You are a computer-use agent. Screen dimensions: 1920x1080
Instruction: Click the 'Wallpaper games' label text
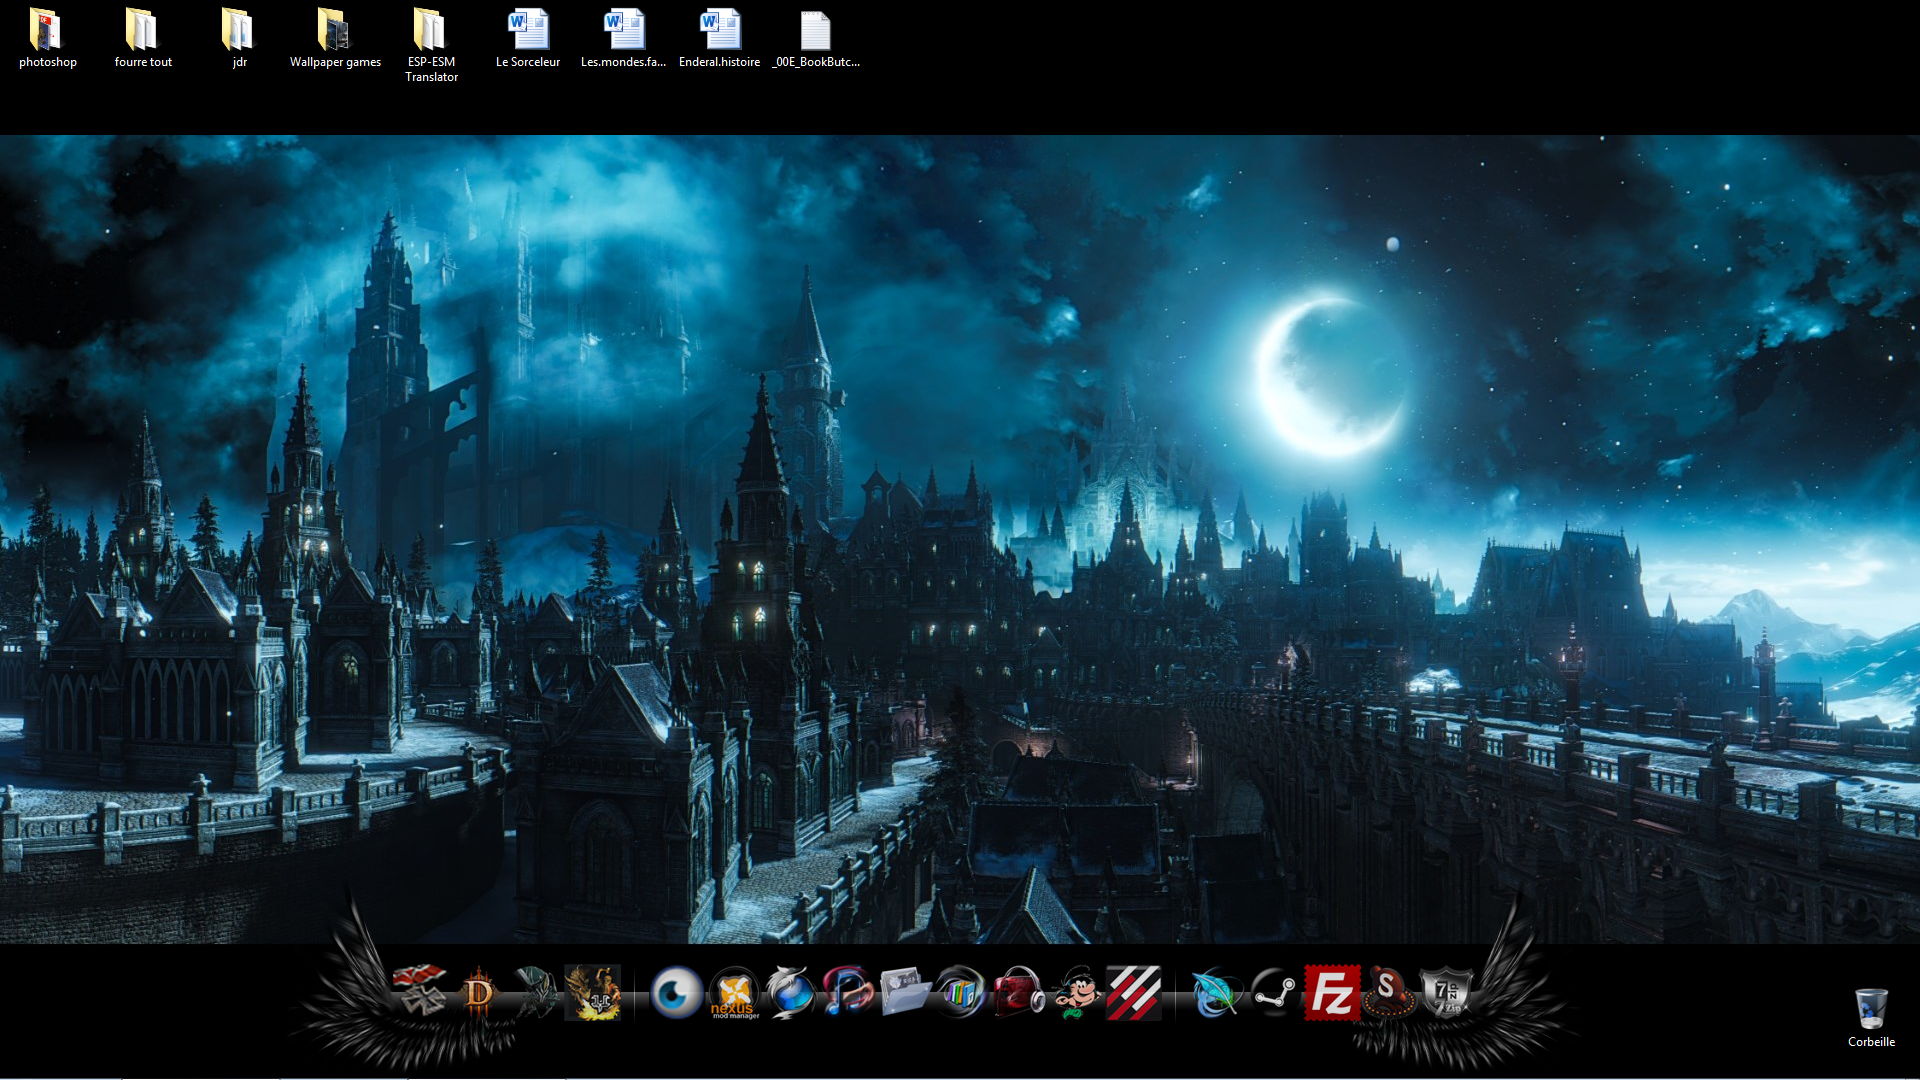335,62
